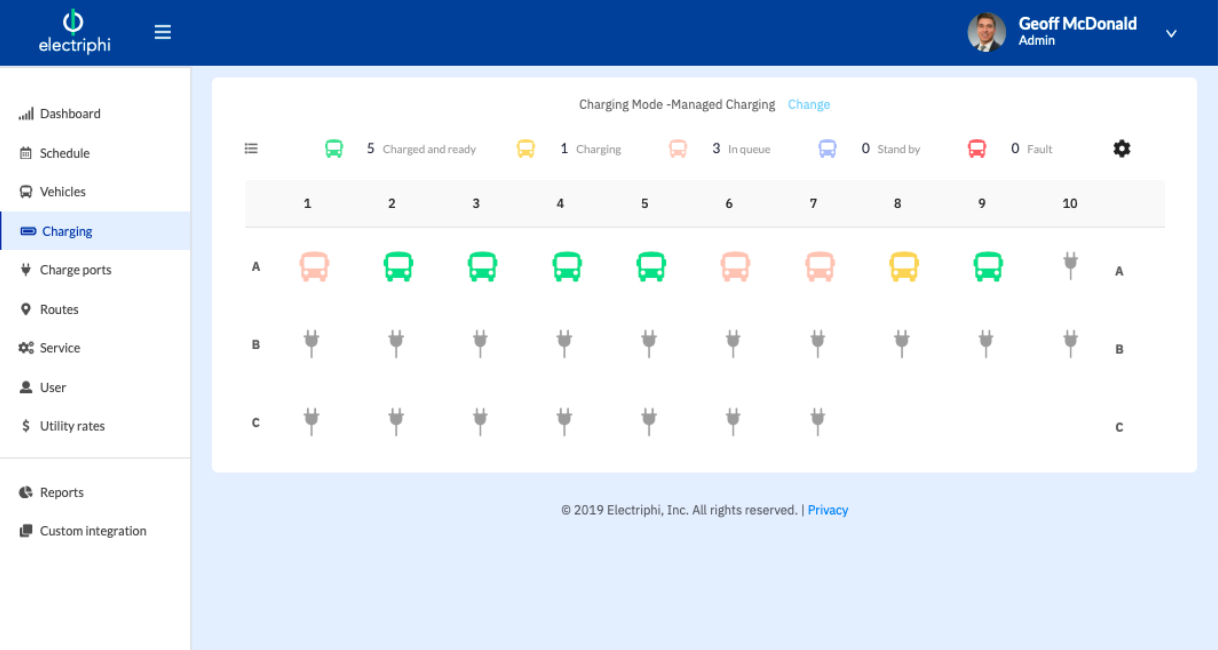Expand the user account dropdown arrow
This screenshot has width=1218, height=650.
[1171, 33]
